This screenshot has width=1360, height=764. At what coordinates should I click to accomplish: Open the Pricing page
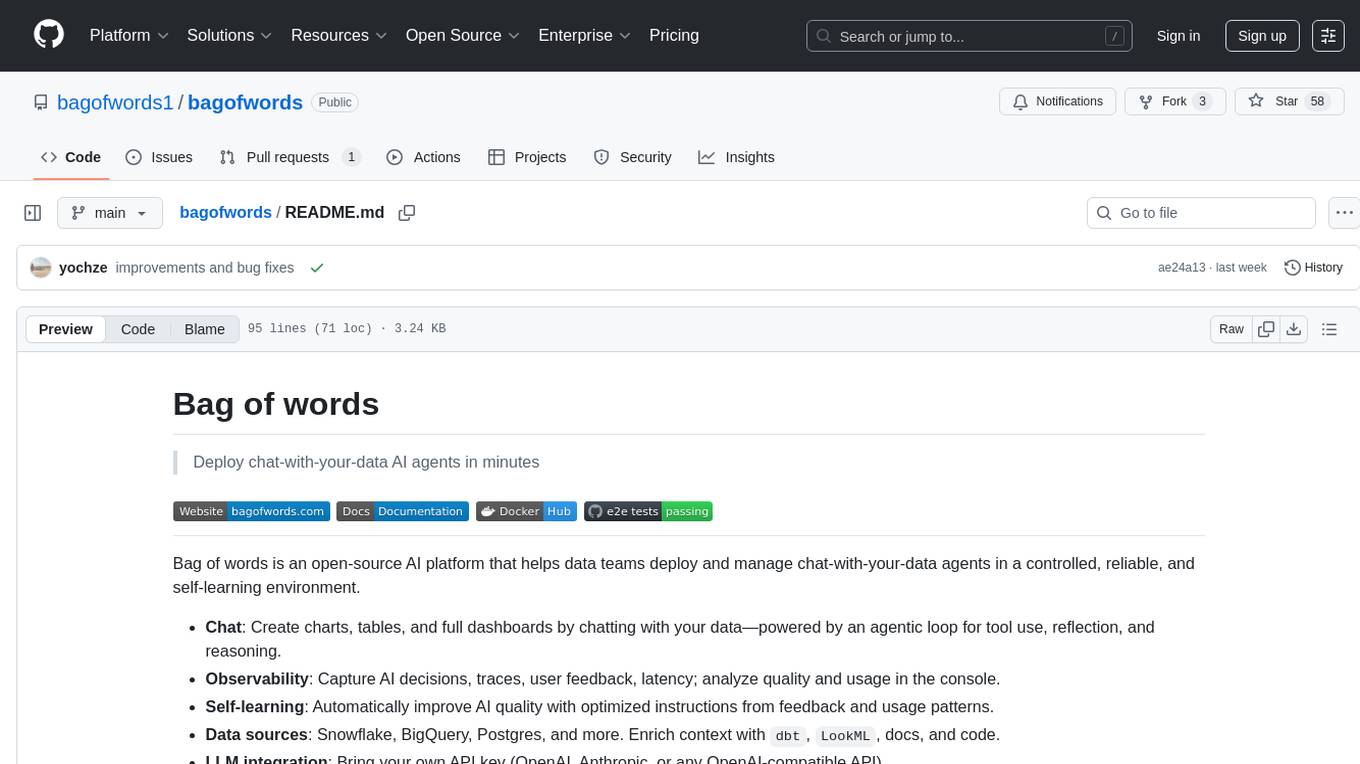tap(674, 35)
